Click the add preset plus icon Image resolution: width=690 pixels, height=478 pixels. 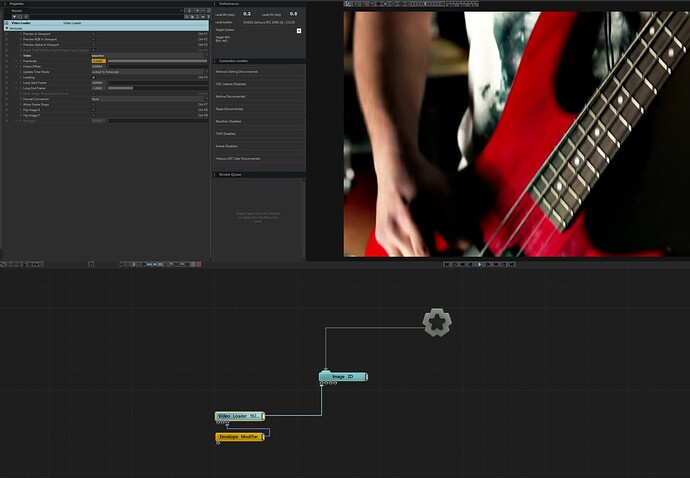pos(198,11)
